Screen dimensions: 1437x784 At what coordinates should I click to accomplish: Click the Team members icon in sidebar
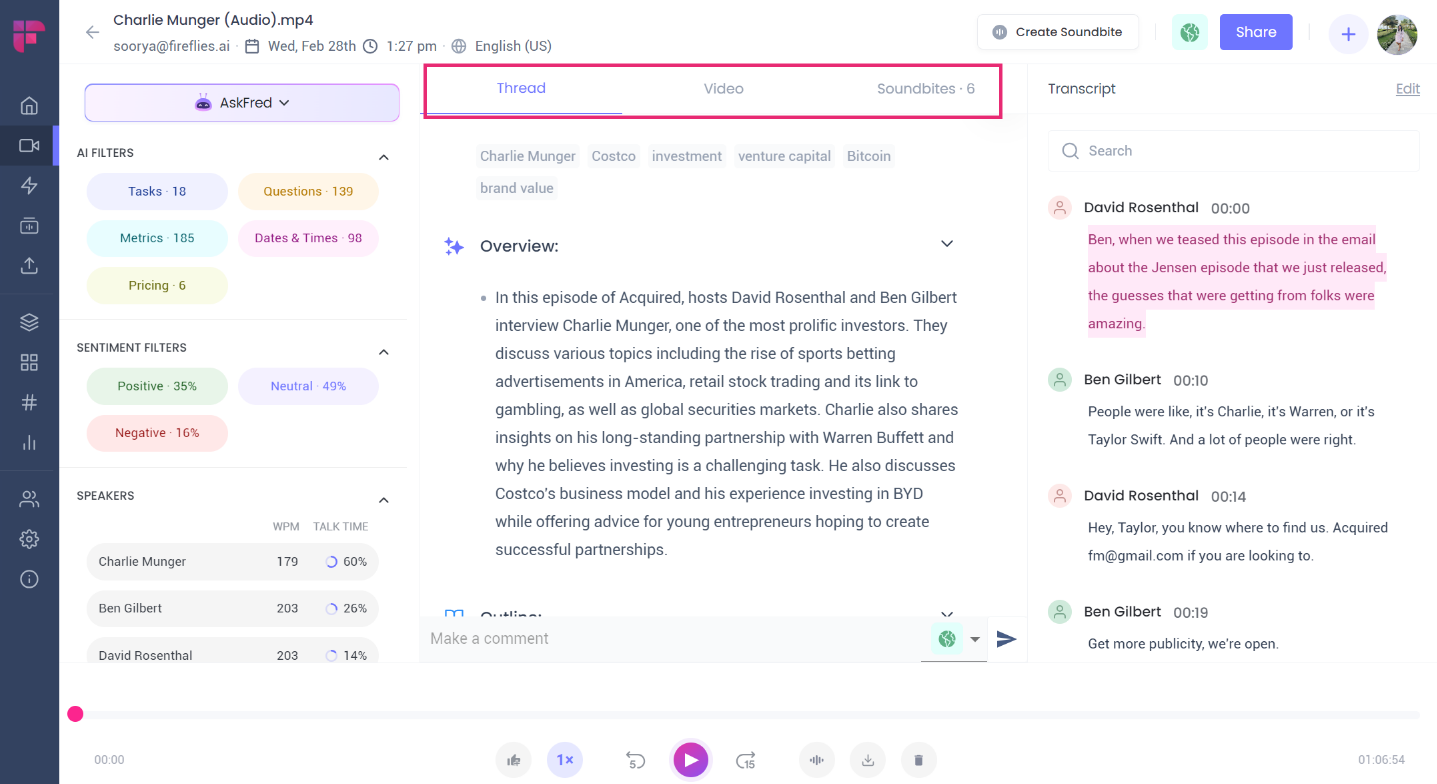pyautogui.click(x=29, y=497)
